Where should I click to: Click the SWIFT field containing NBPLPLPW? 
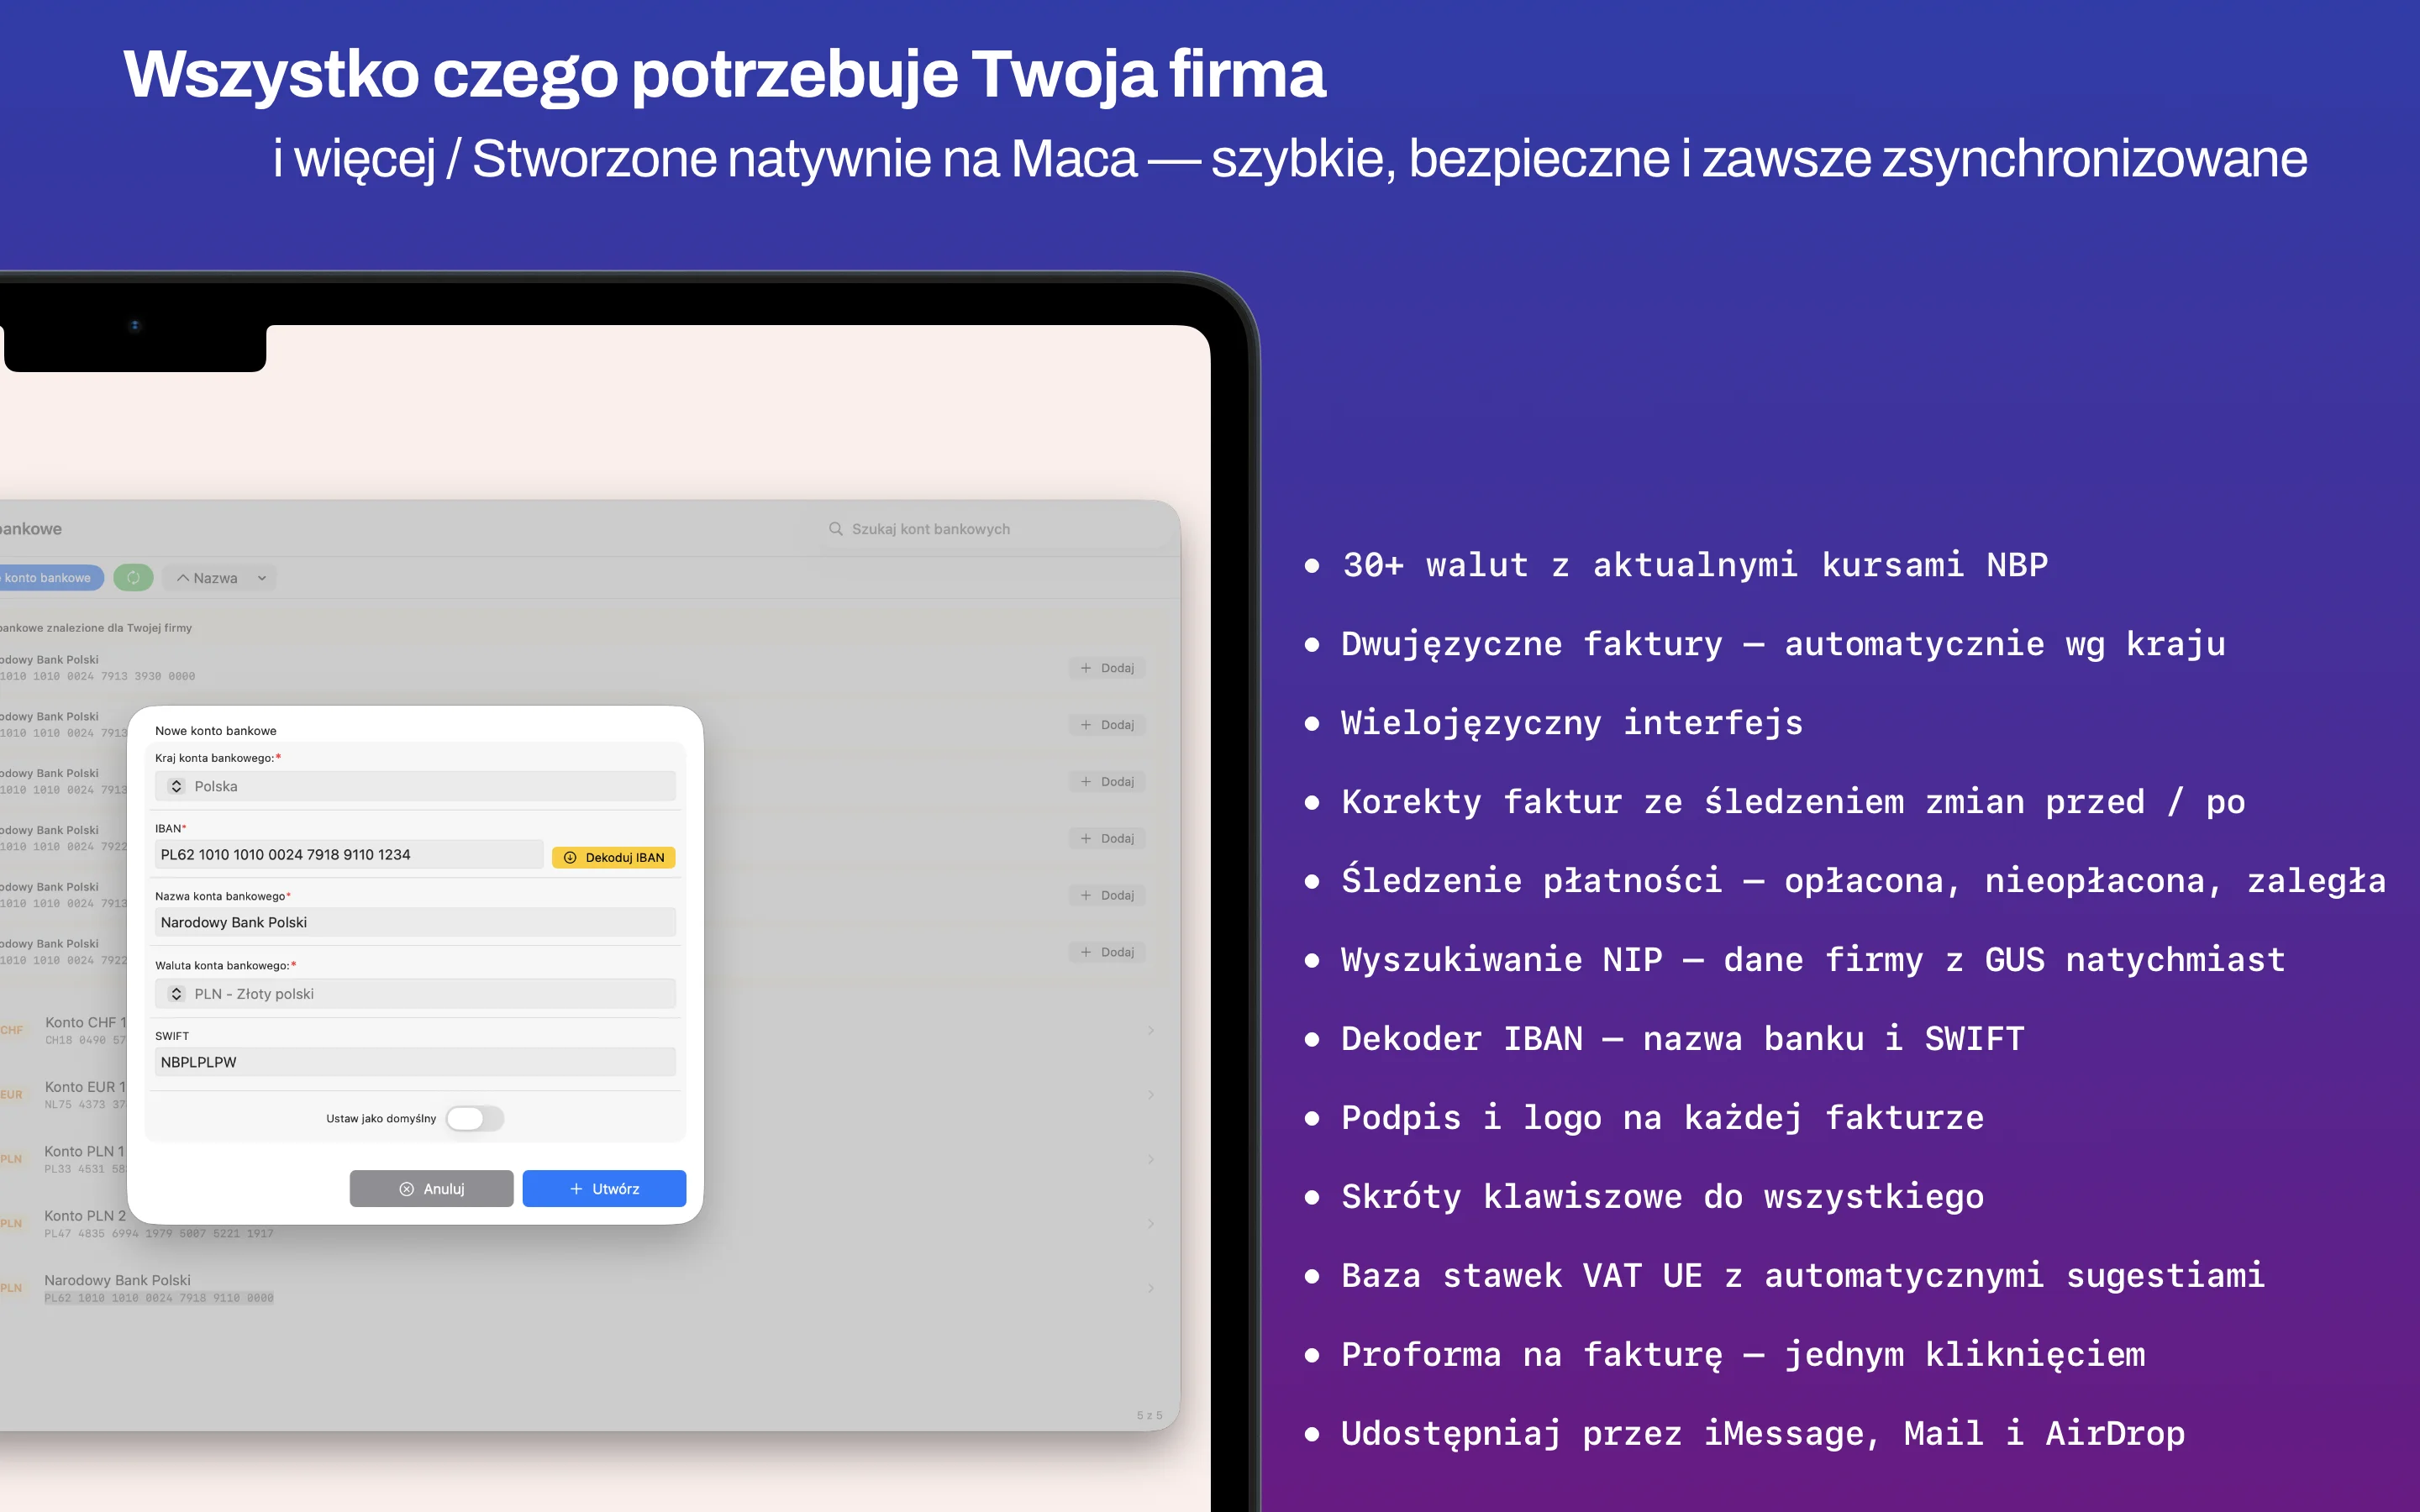[415, 1062]
